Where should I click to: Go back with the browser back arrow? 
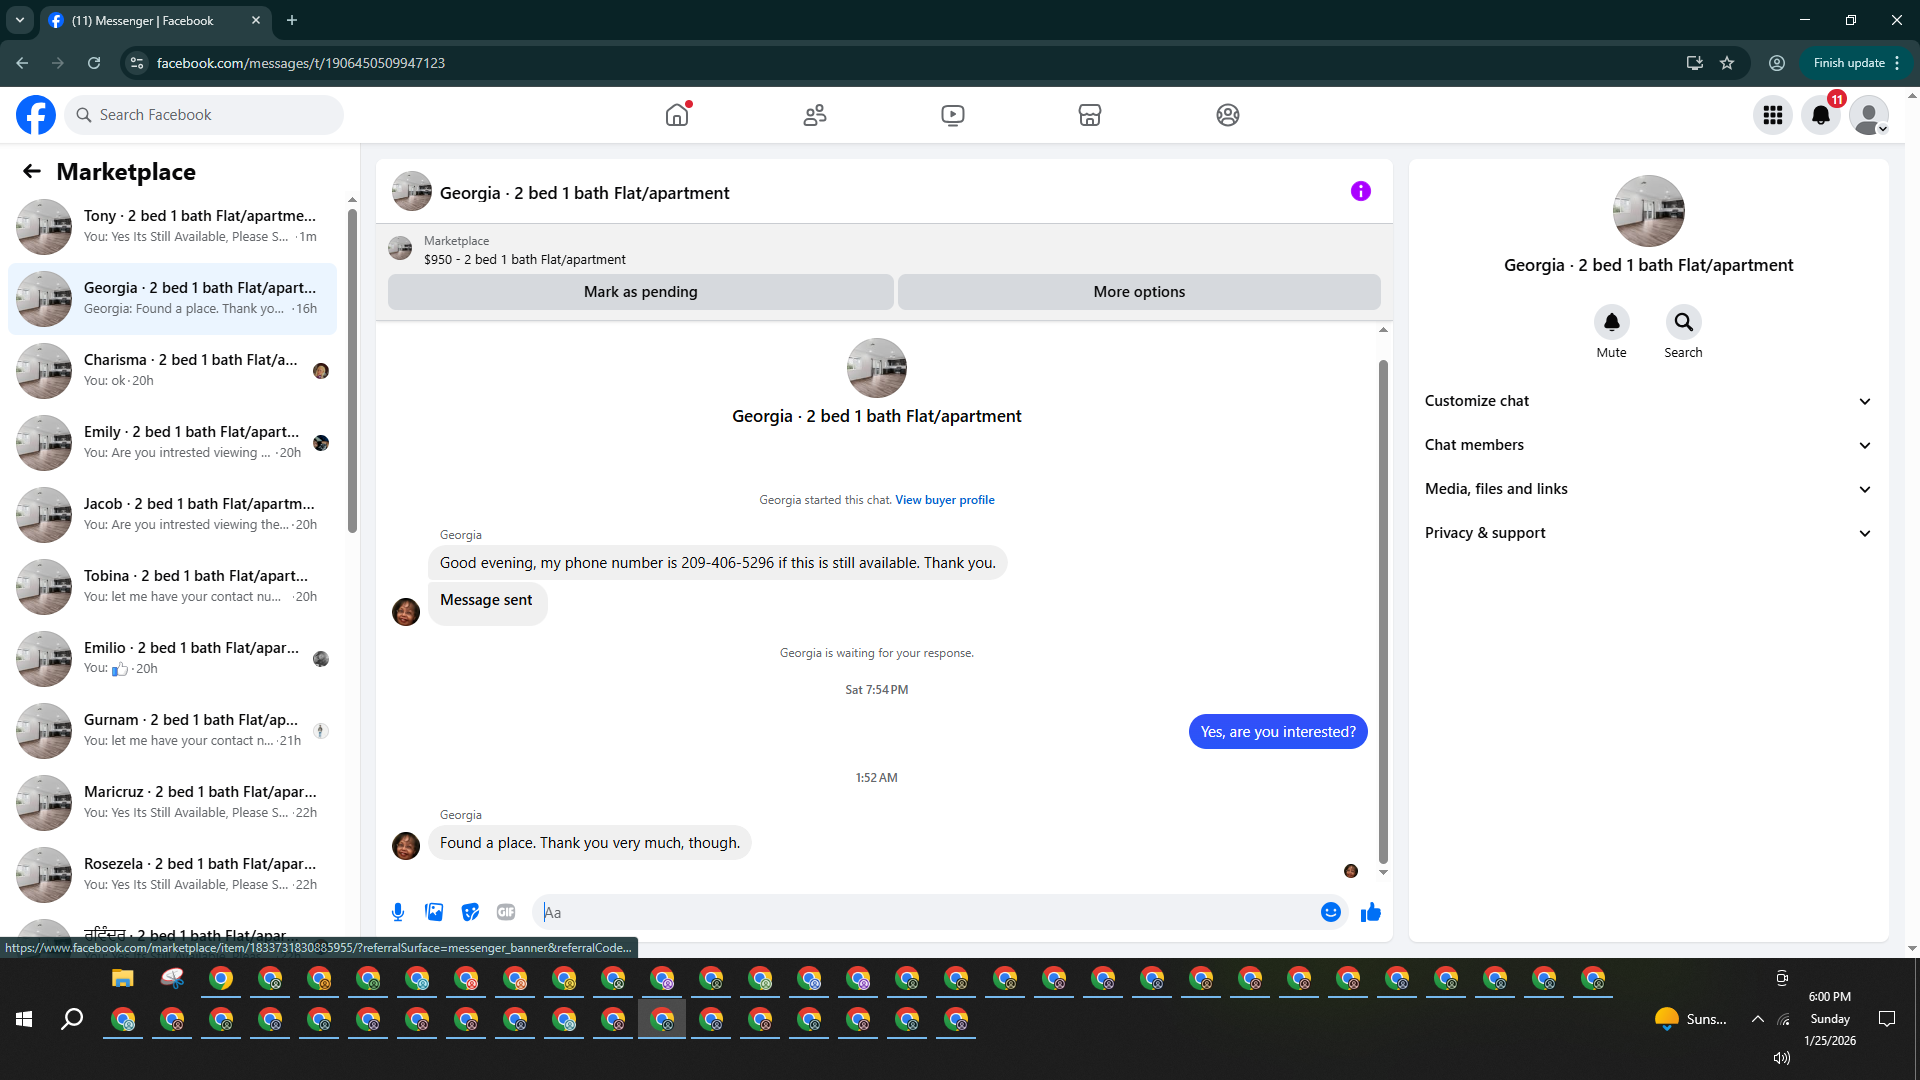(22, 63)
